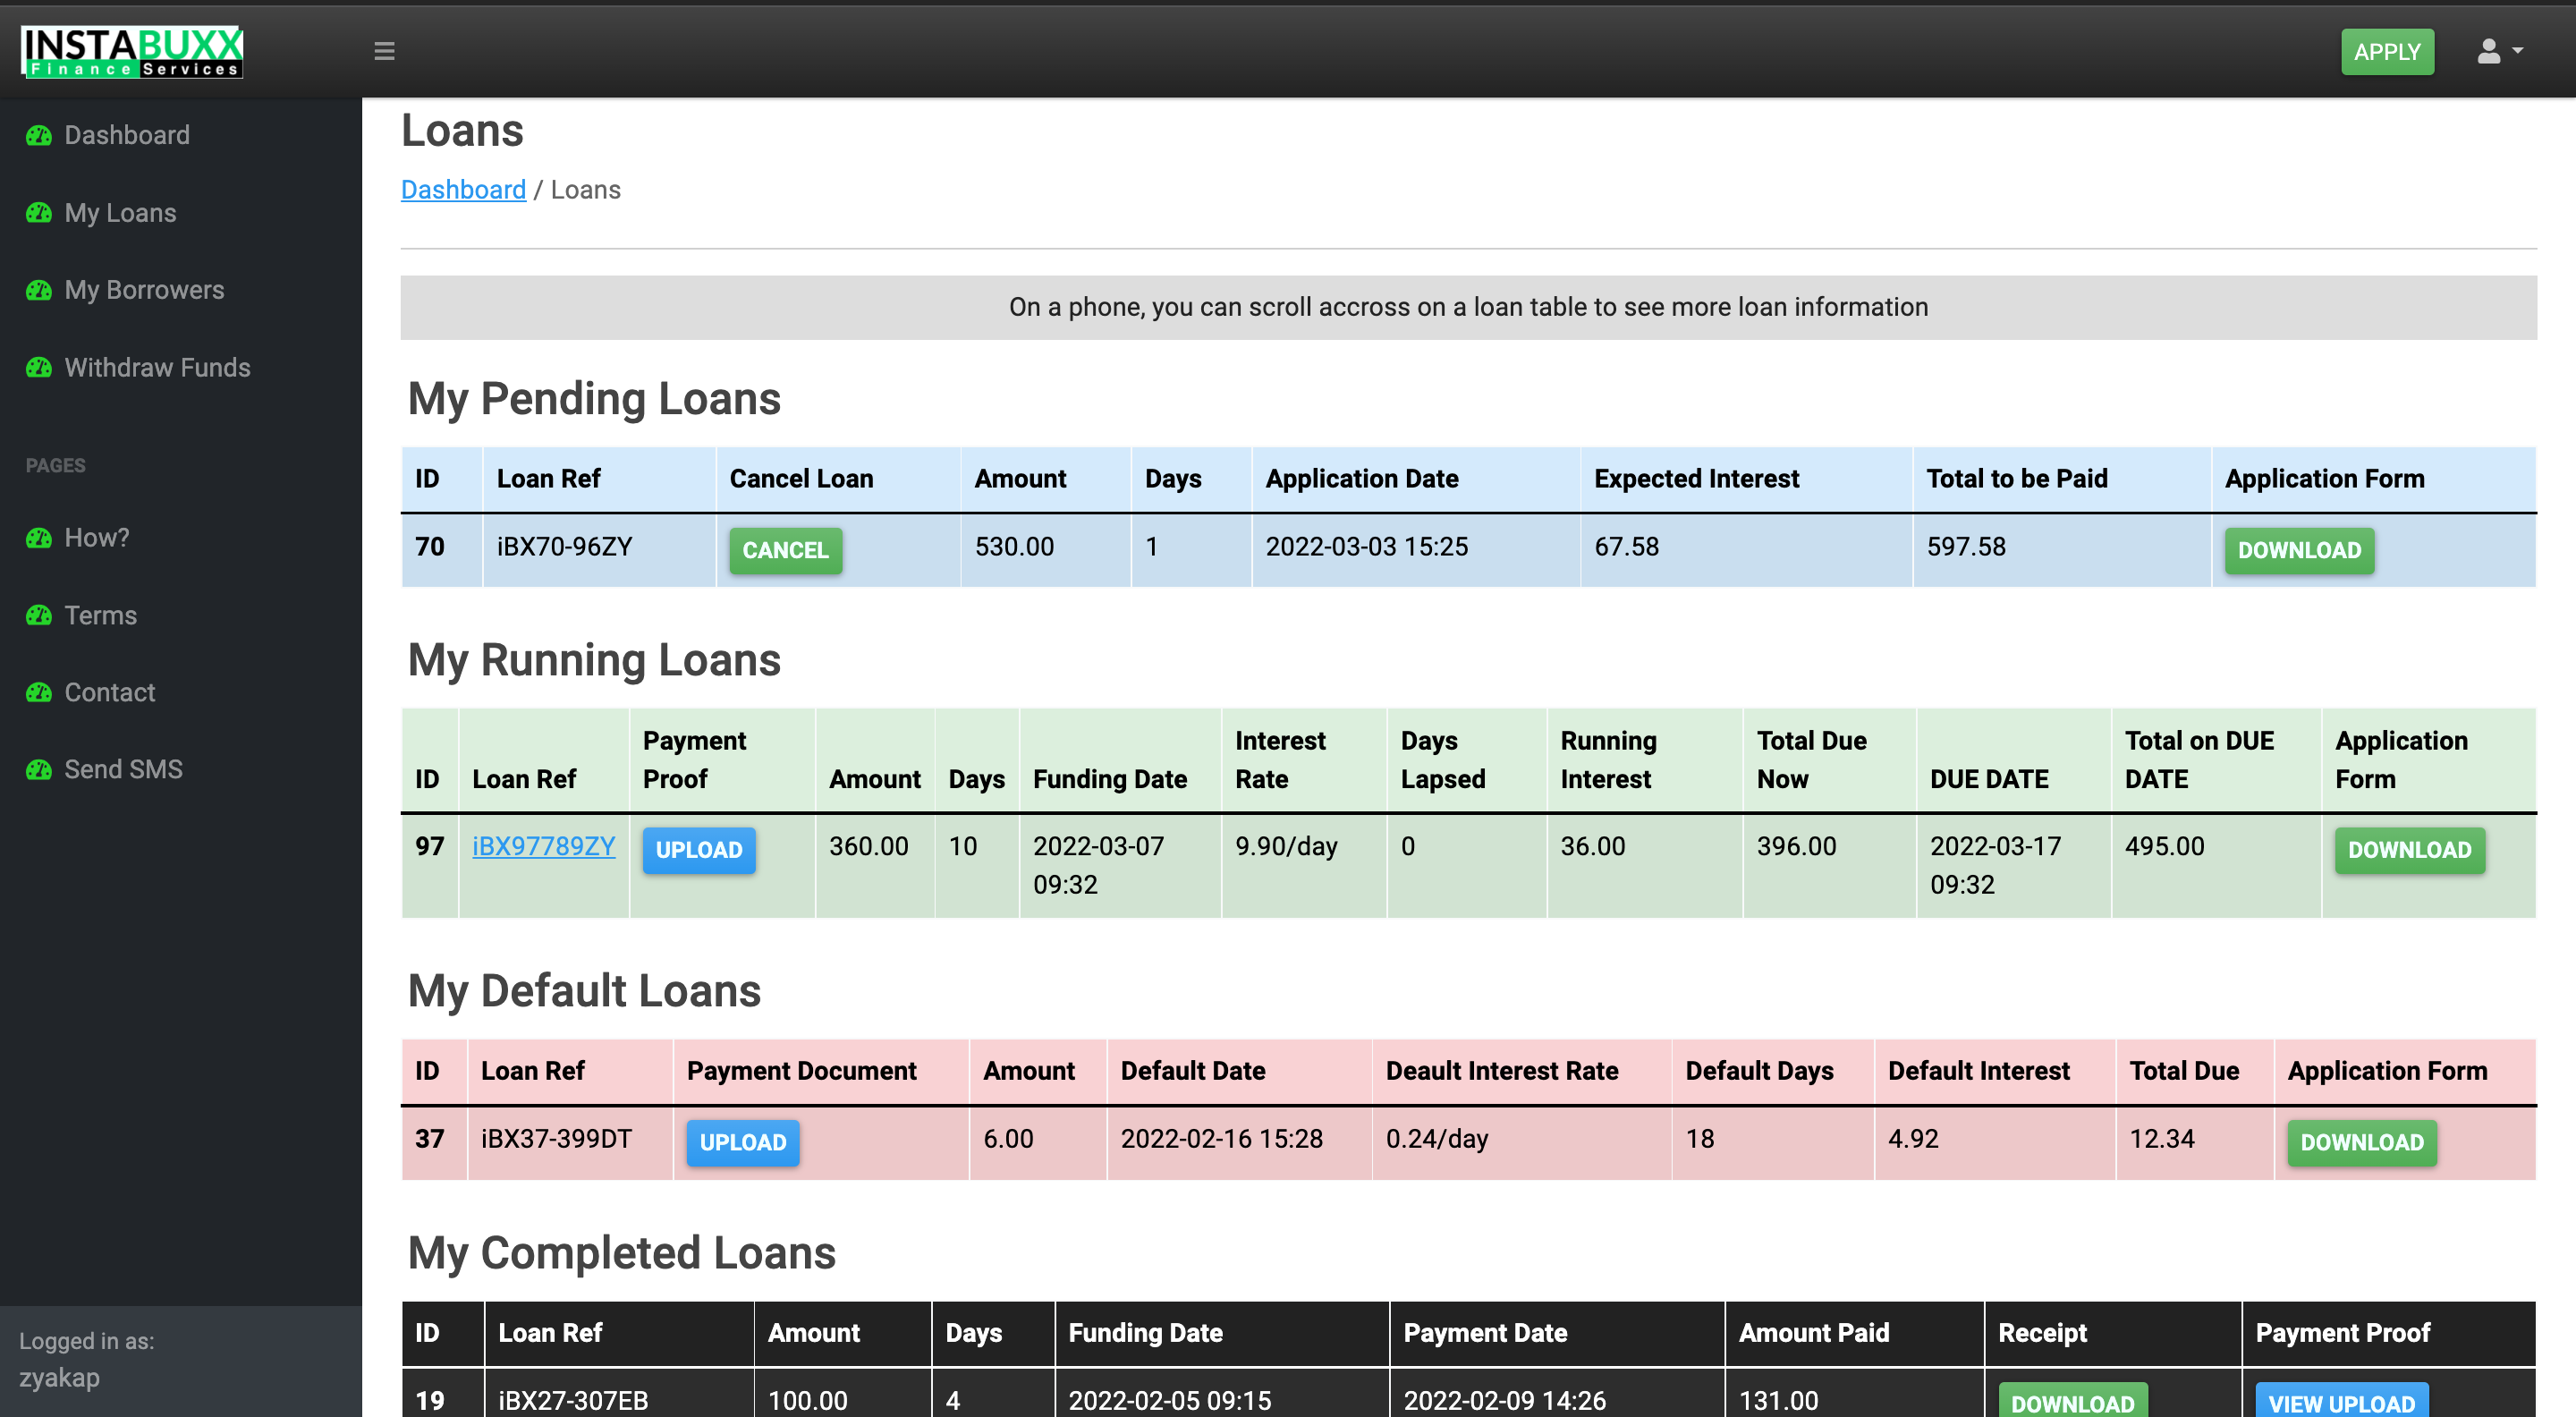This screenshot has height=1417, width=2576.
Task: Click the Terms sidebar icon
Action: coord(39,615)
